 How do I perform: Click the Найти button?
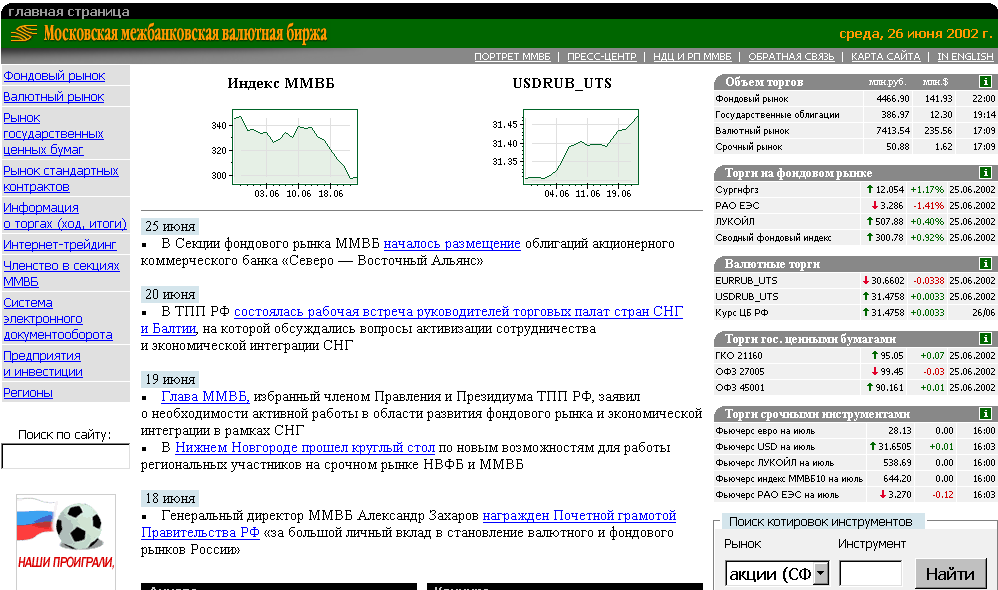click(x=950, y=574)
